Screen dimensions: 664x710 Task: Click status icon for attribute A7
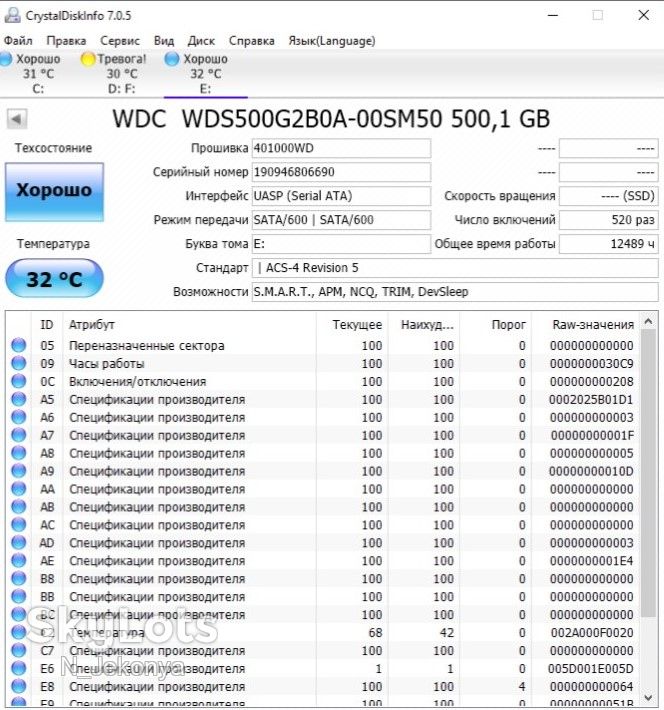point(19,435)
